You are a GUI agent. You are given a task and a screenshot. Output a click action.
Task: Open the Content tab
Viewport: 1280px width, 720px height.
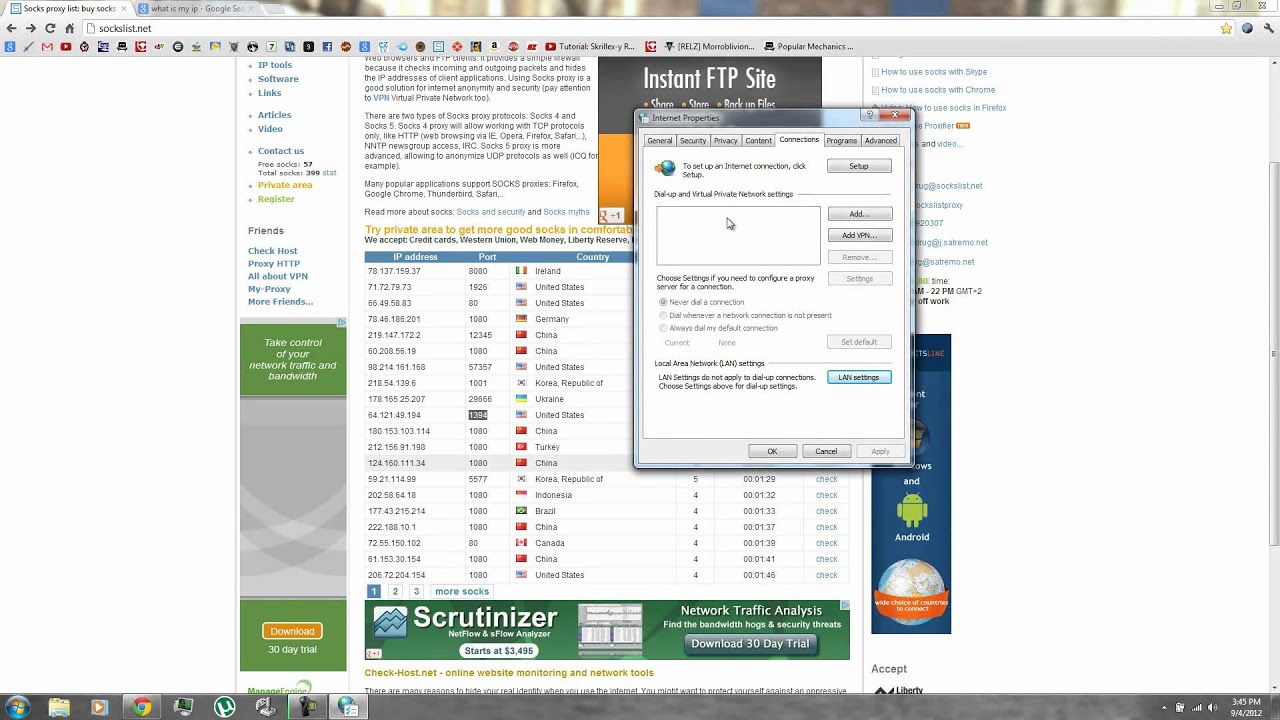(x=758, y=141)
